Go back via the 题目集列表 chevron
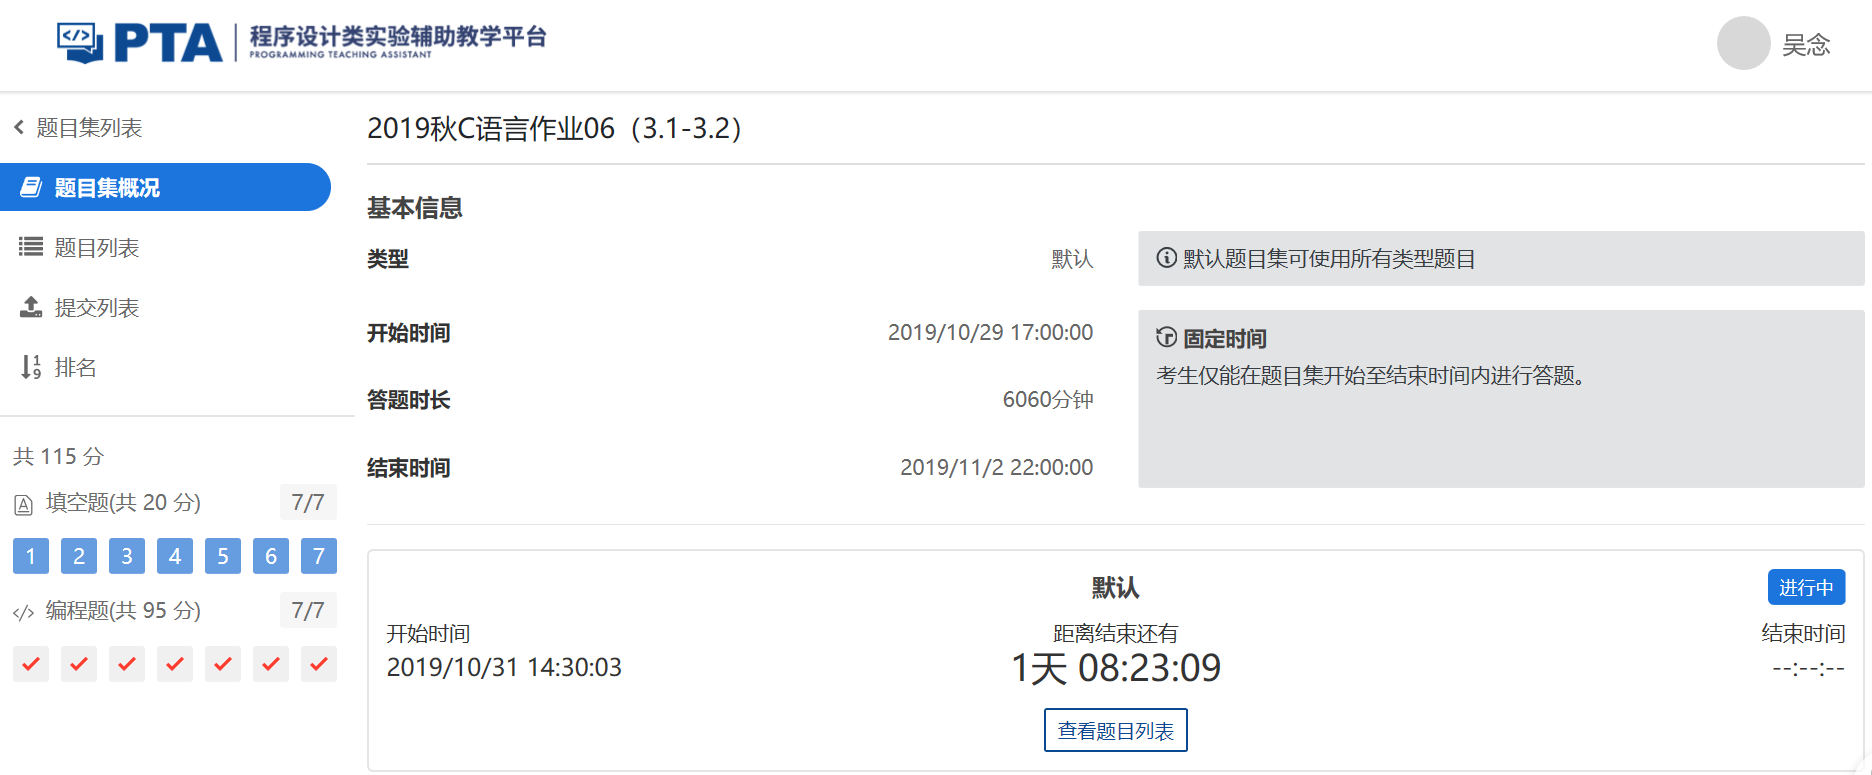This screenshot has width=1872, height=775. (19, 127)
